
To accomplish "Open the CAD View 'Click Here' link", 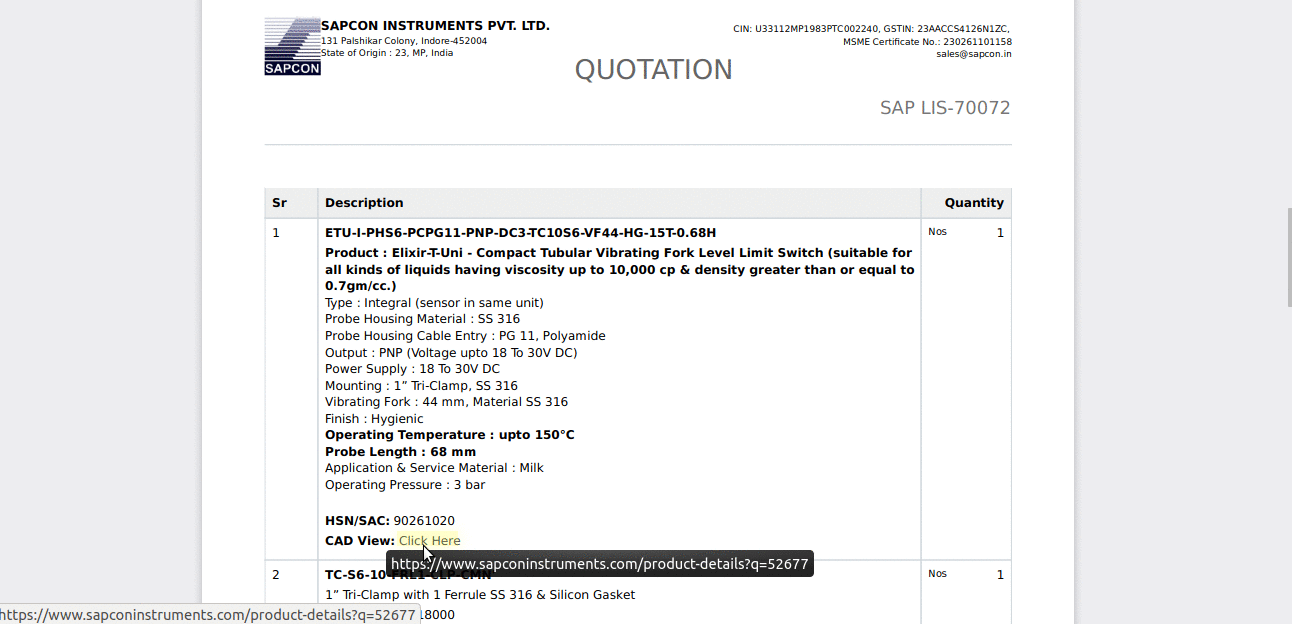I will click(x=429, y=541).
